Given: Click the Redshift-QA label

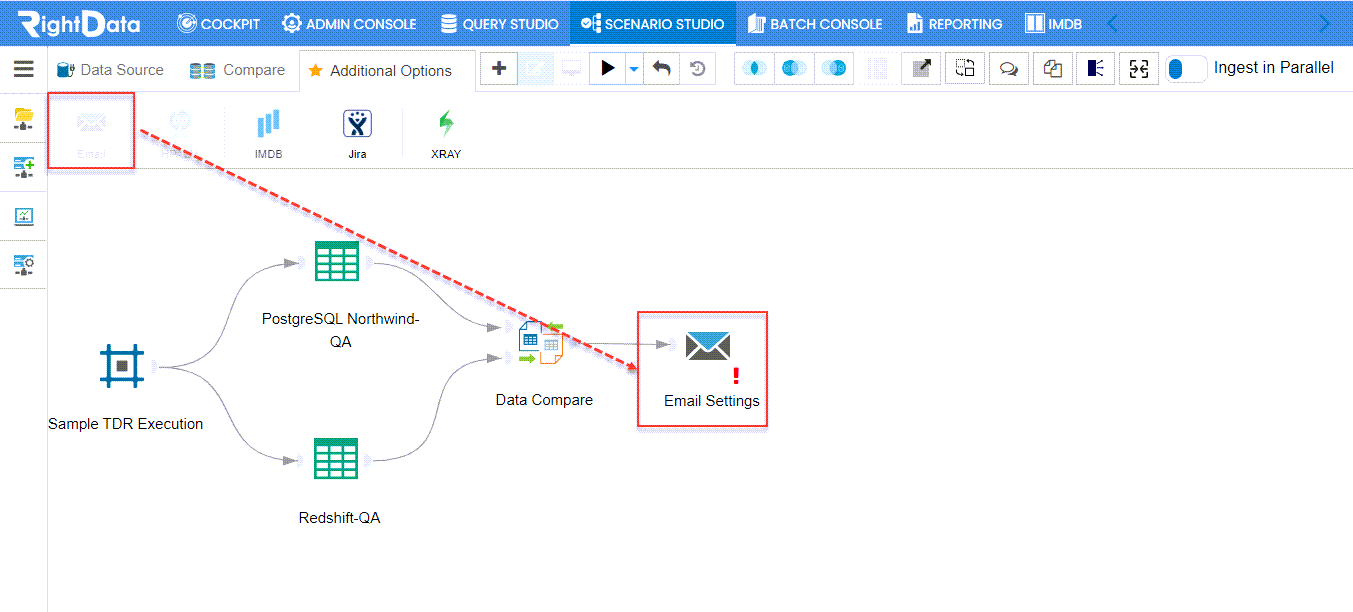Looking at the screenshot, I should pos(340,518).
